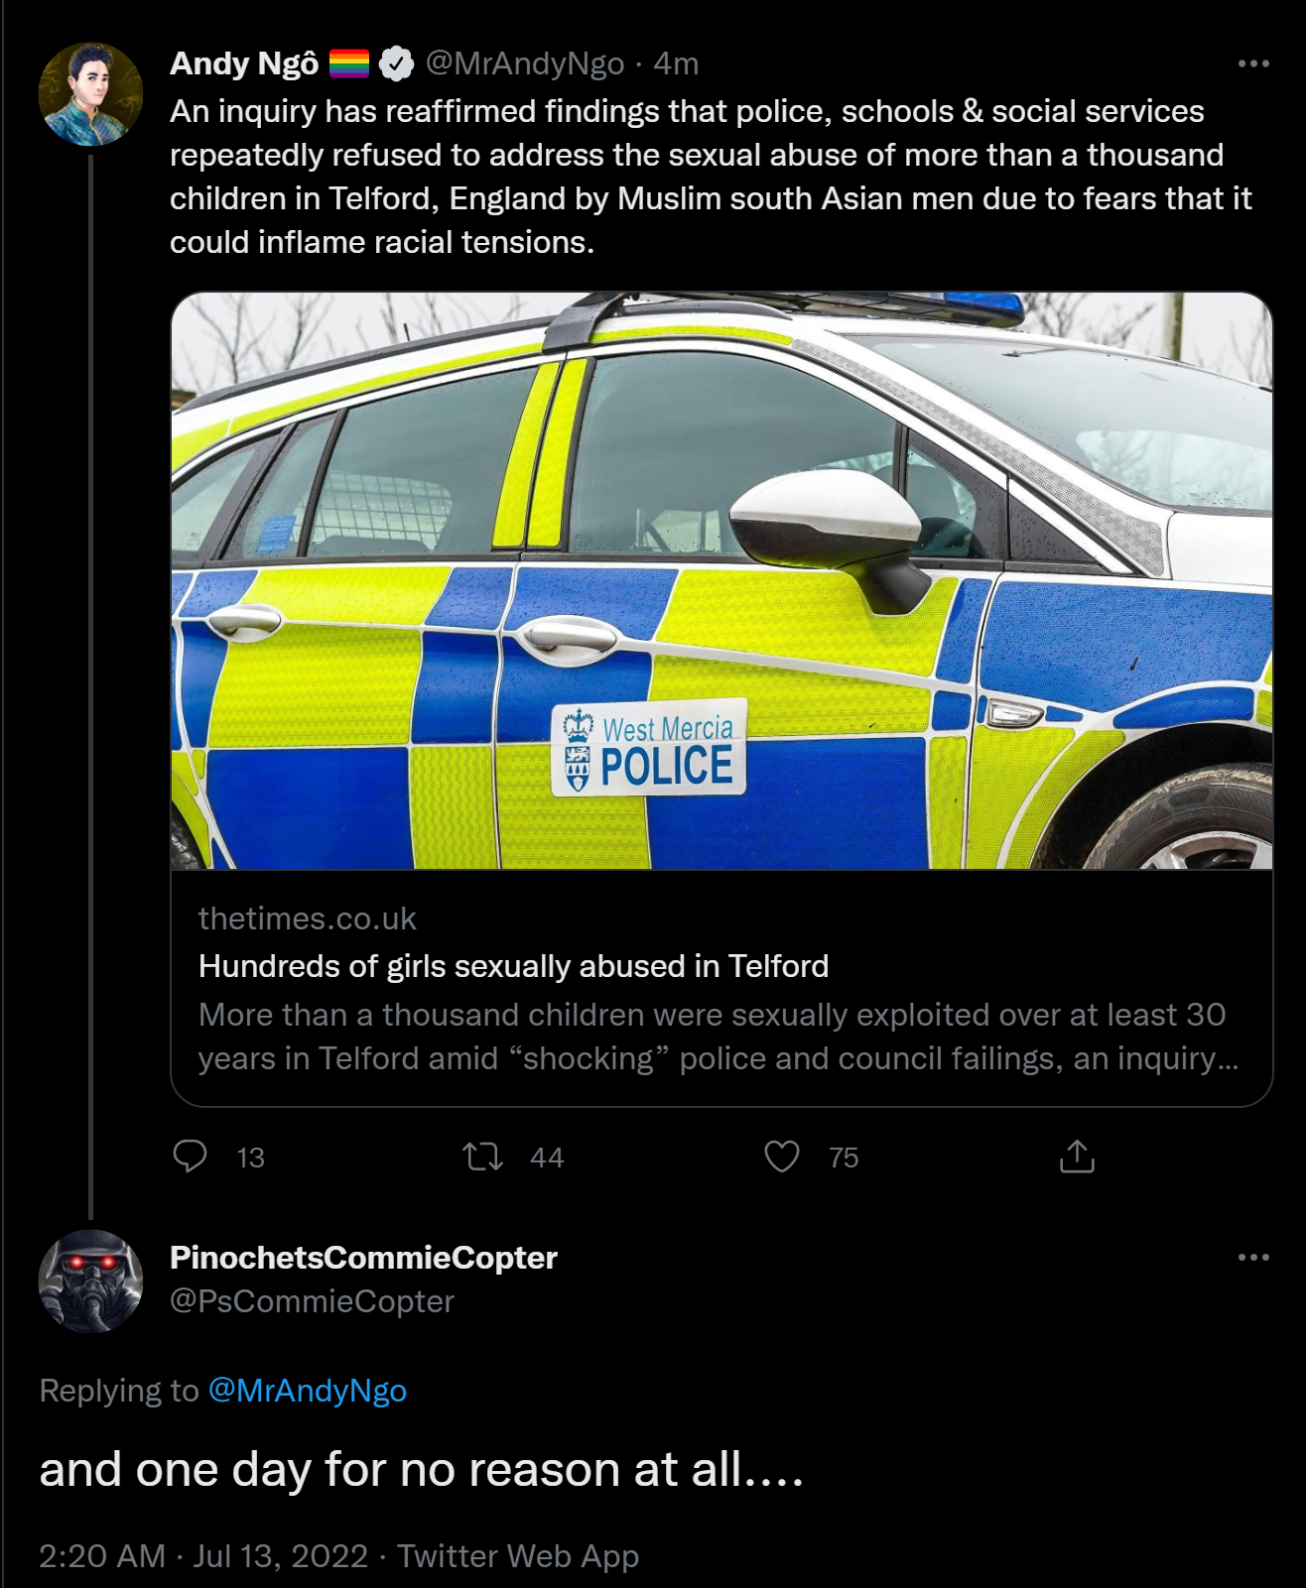Open the thetimes.co.uk article headline
1306x1588 pixels.
[x=513, y=966]
